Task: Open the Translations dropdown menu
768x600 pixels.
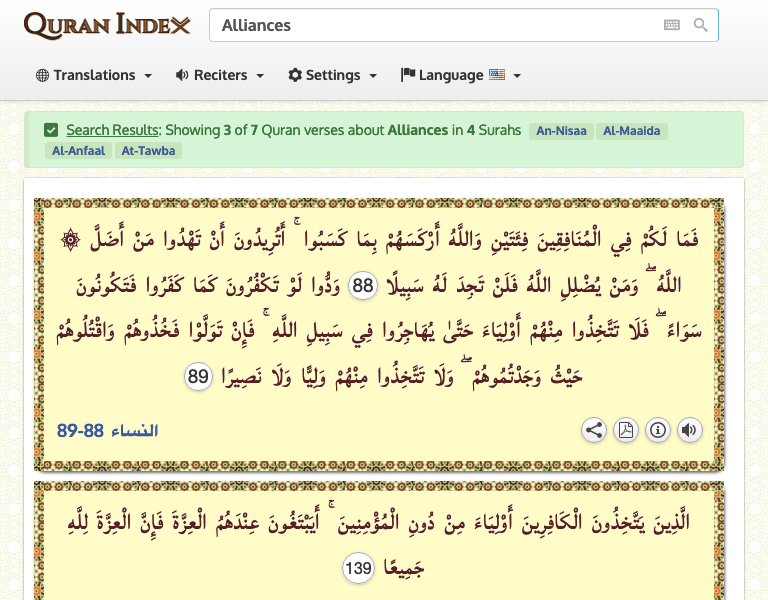Action: 94,75
